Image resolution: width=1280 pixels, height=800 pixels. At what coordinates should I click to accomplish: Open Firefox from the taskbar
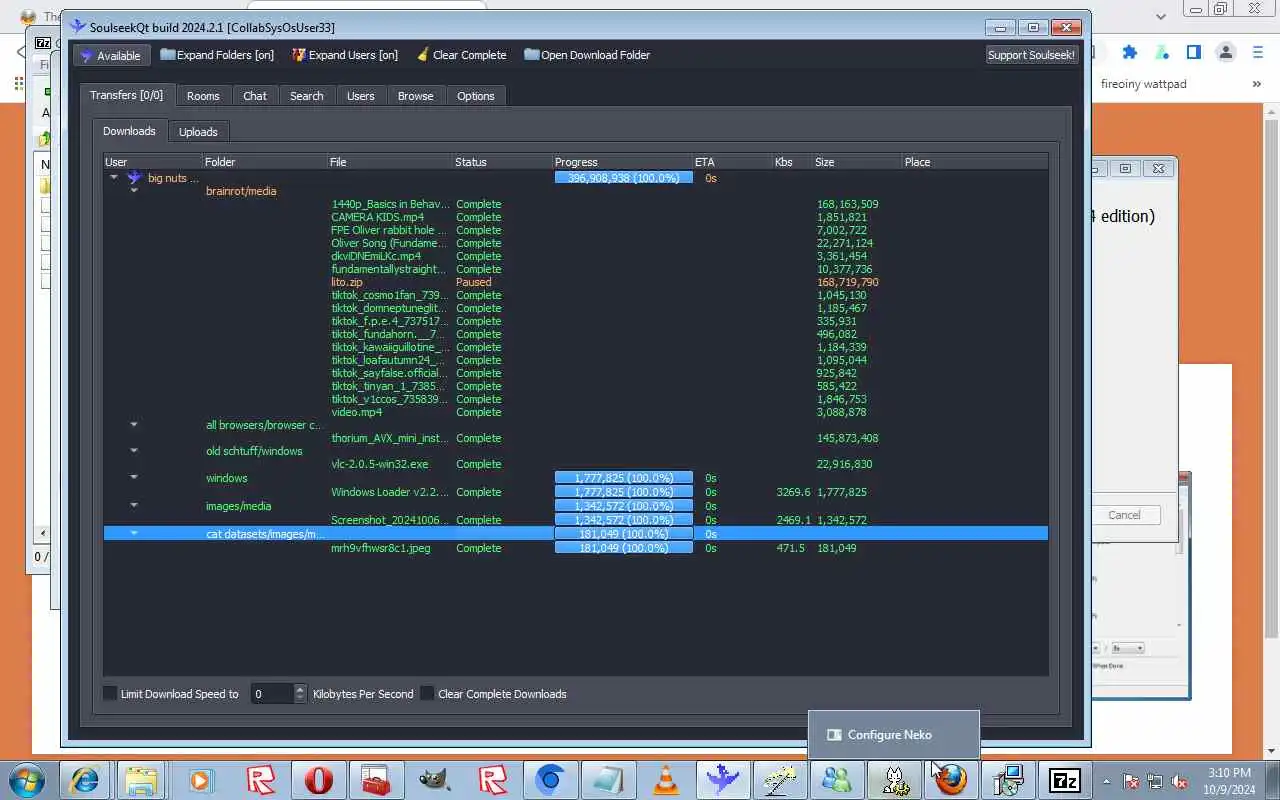[951, 780]
